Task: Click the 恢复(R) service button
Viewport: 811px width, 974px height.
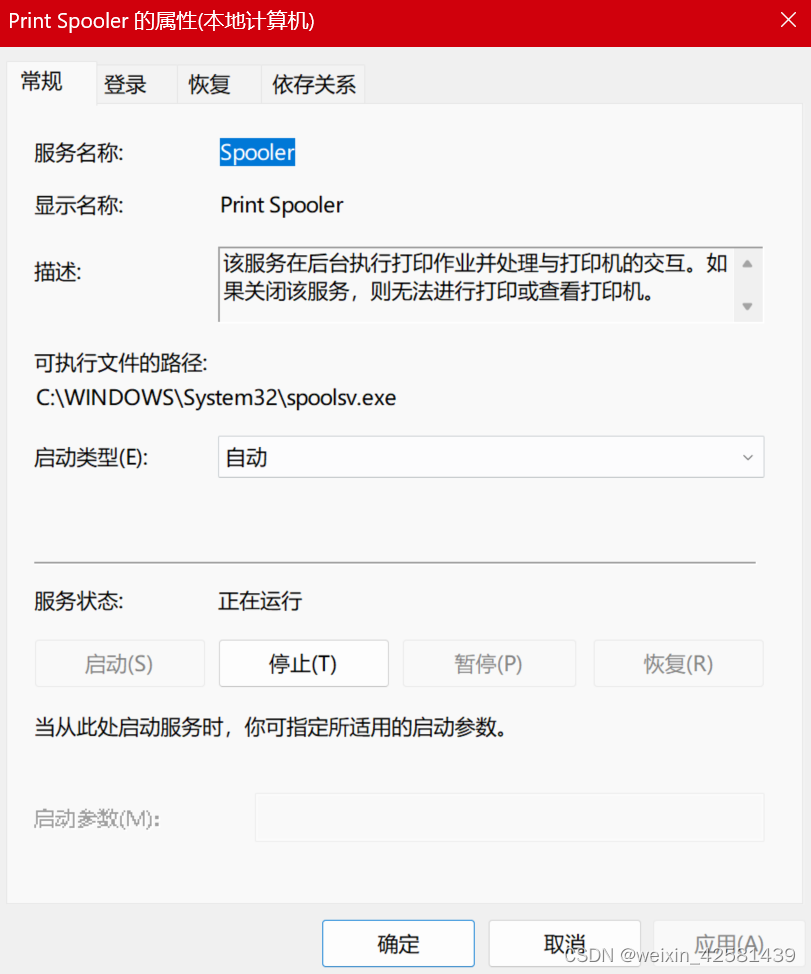Action: point(678,663)
